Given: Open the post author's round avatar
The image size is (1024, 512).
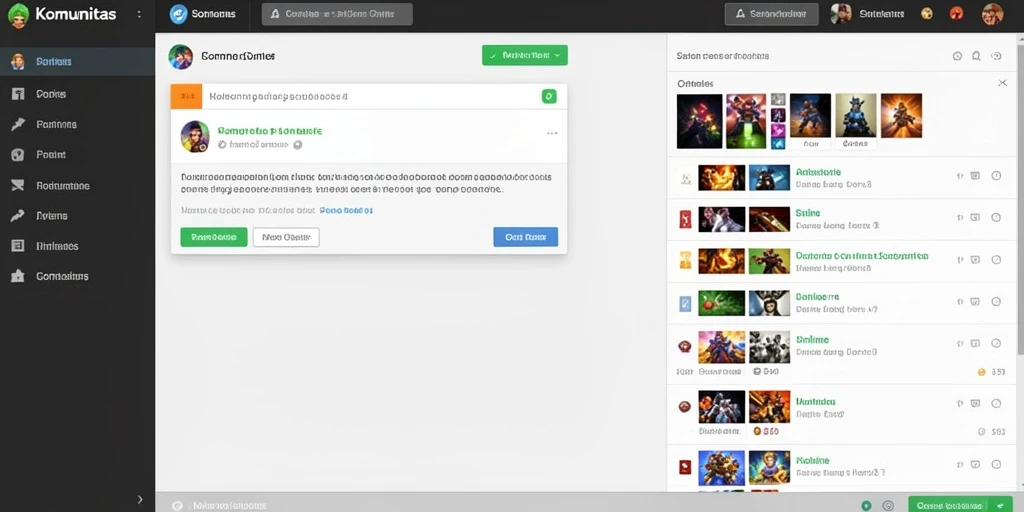Looking at the screenshot, I should (x=195, y=136).
